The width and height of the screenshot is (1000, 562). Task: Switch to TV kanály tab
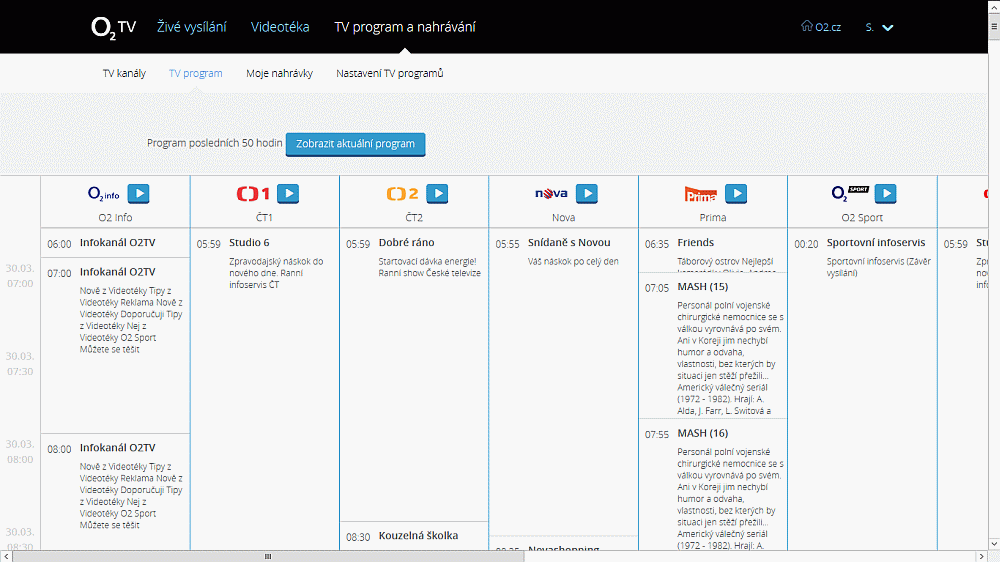124,73
